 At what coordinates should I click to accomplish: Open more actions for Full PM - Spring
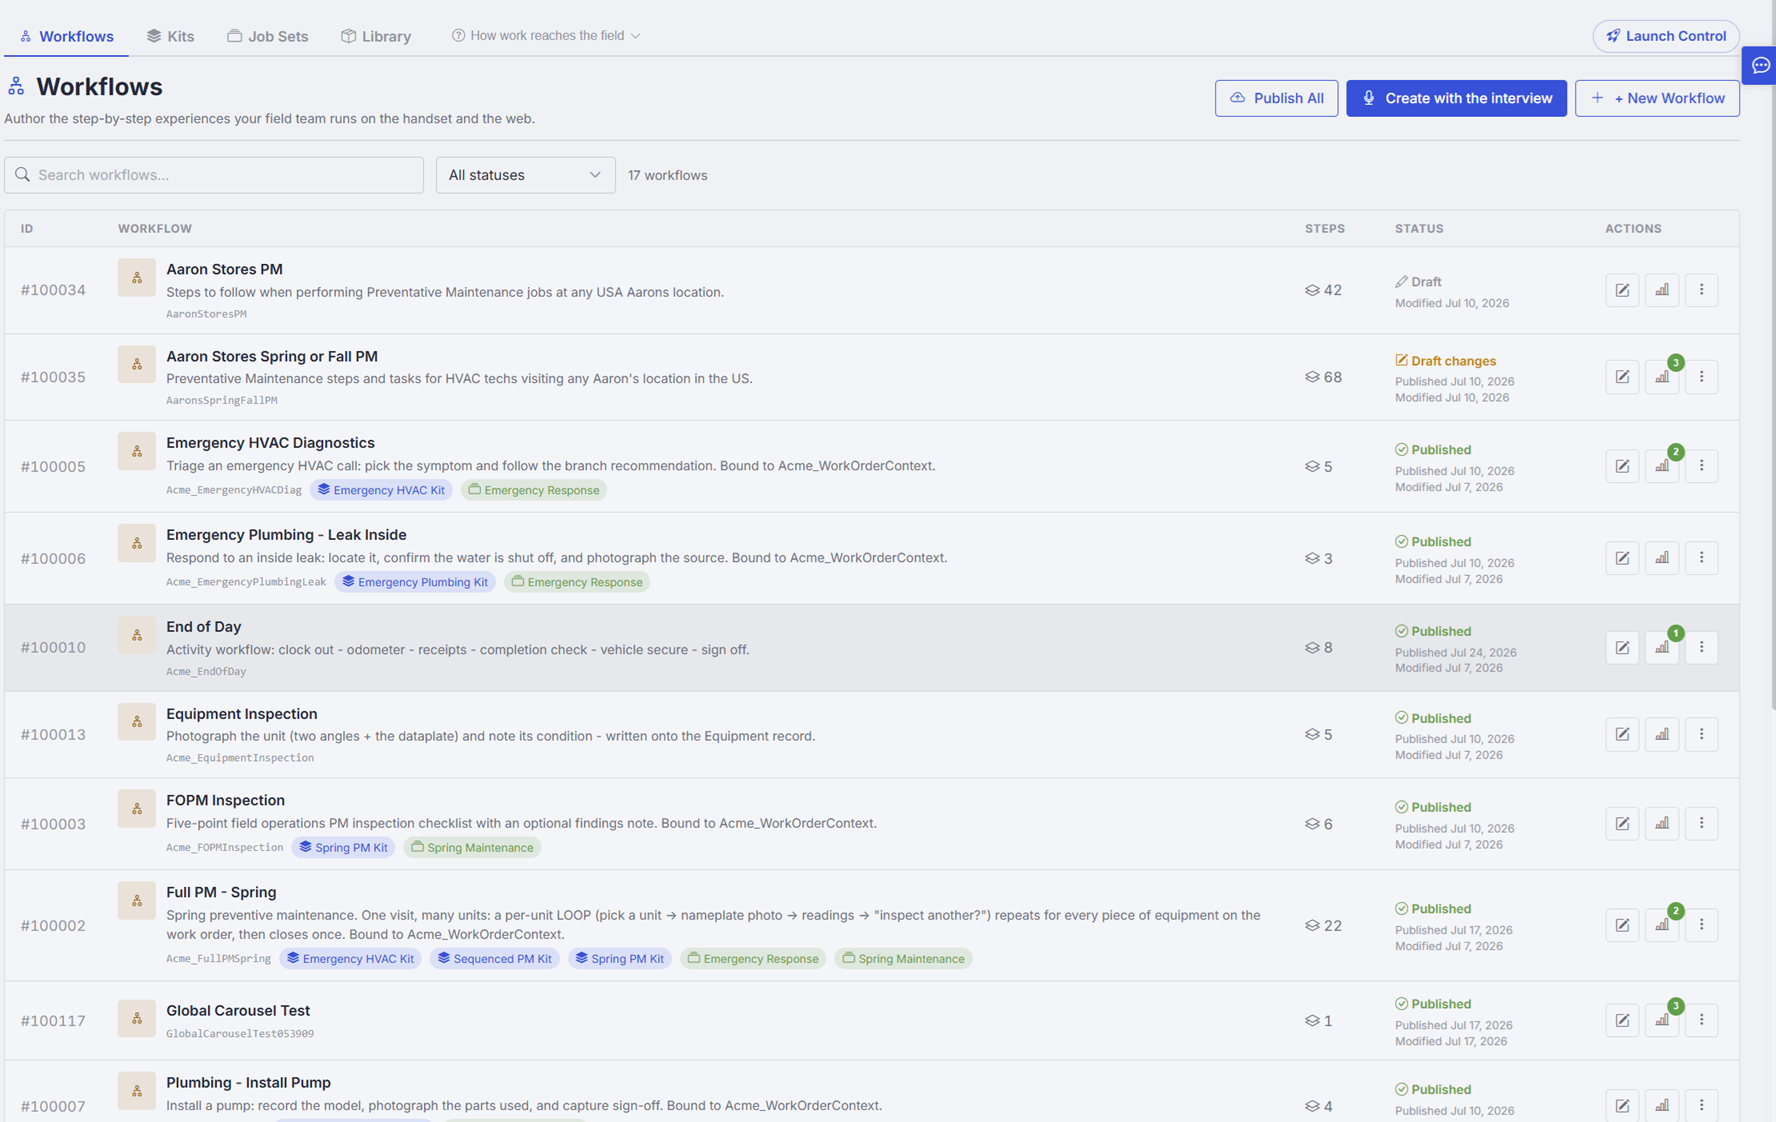point(1701,925)
